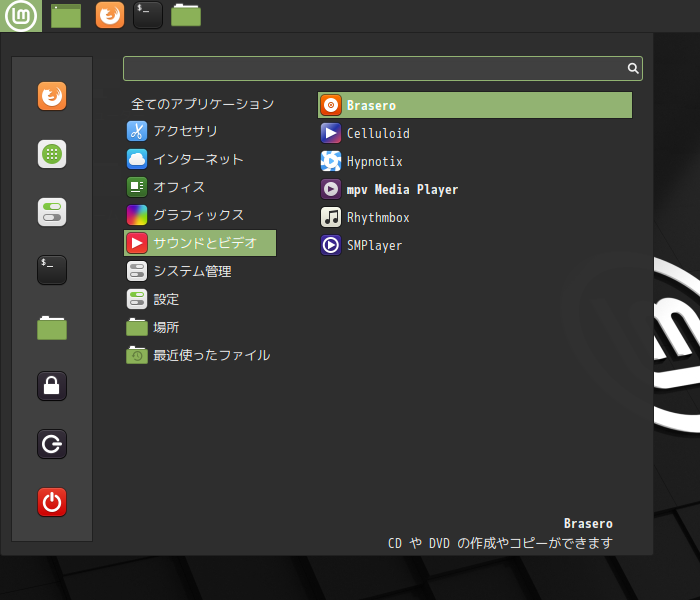The height and width of the screenshot is (600, 700).
Task: Click the 場所 folder icon
Action: pos(137,327)
